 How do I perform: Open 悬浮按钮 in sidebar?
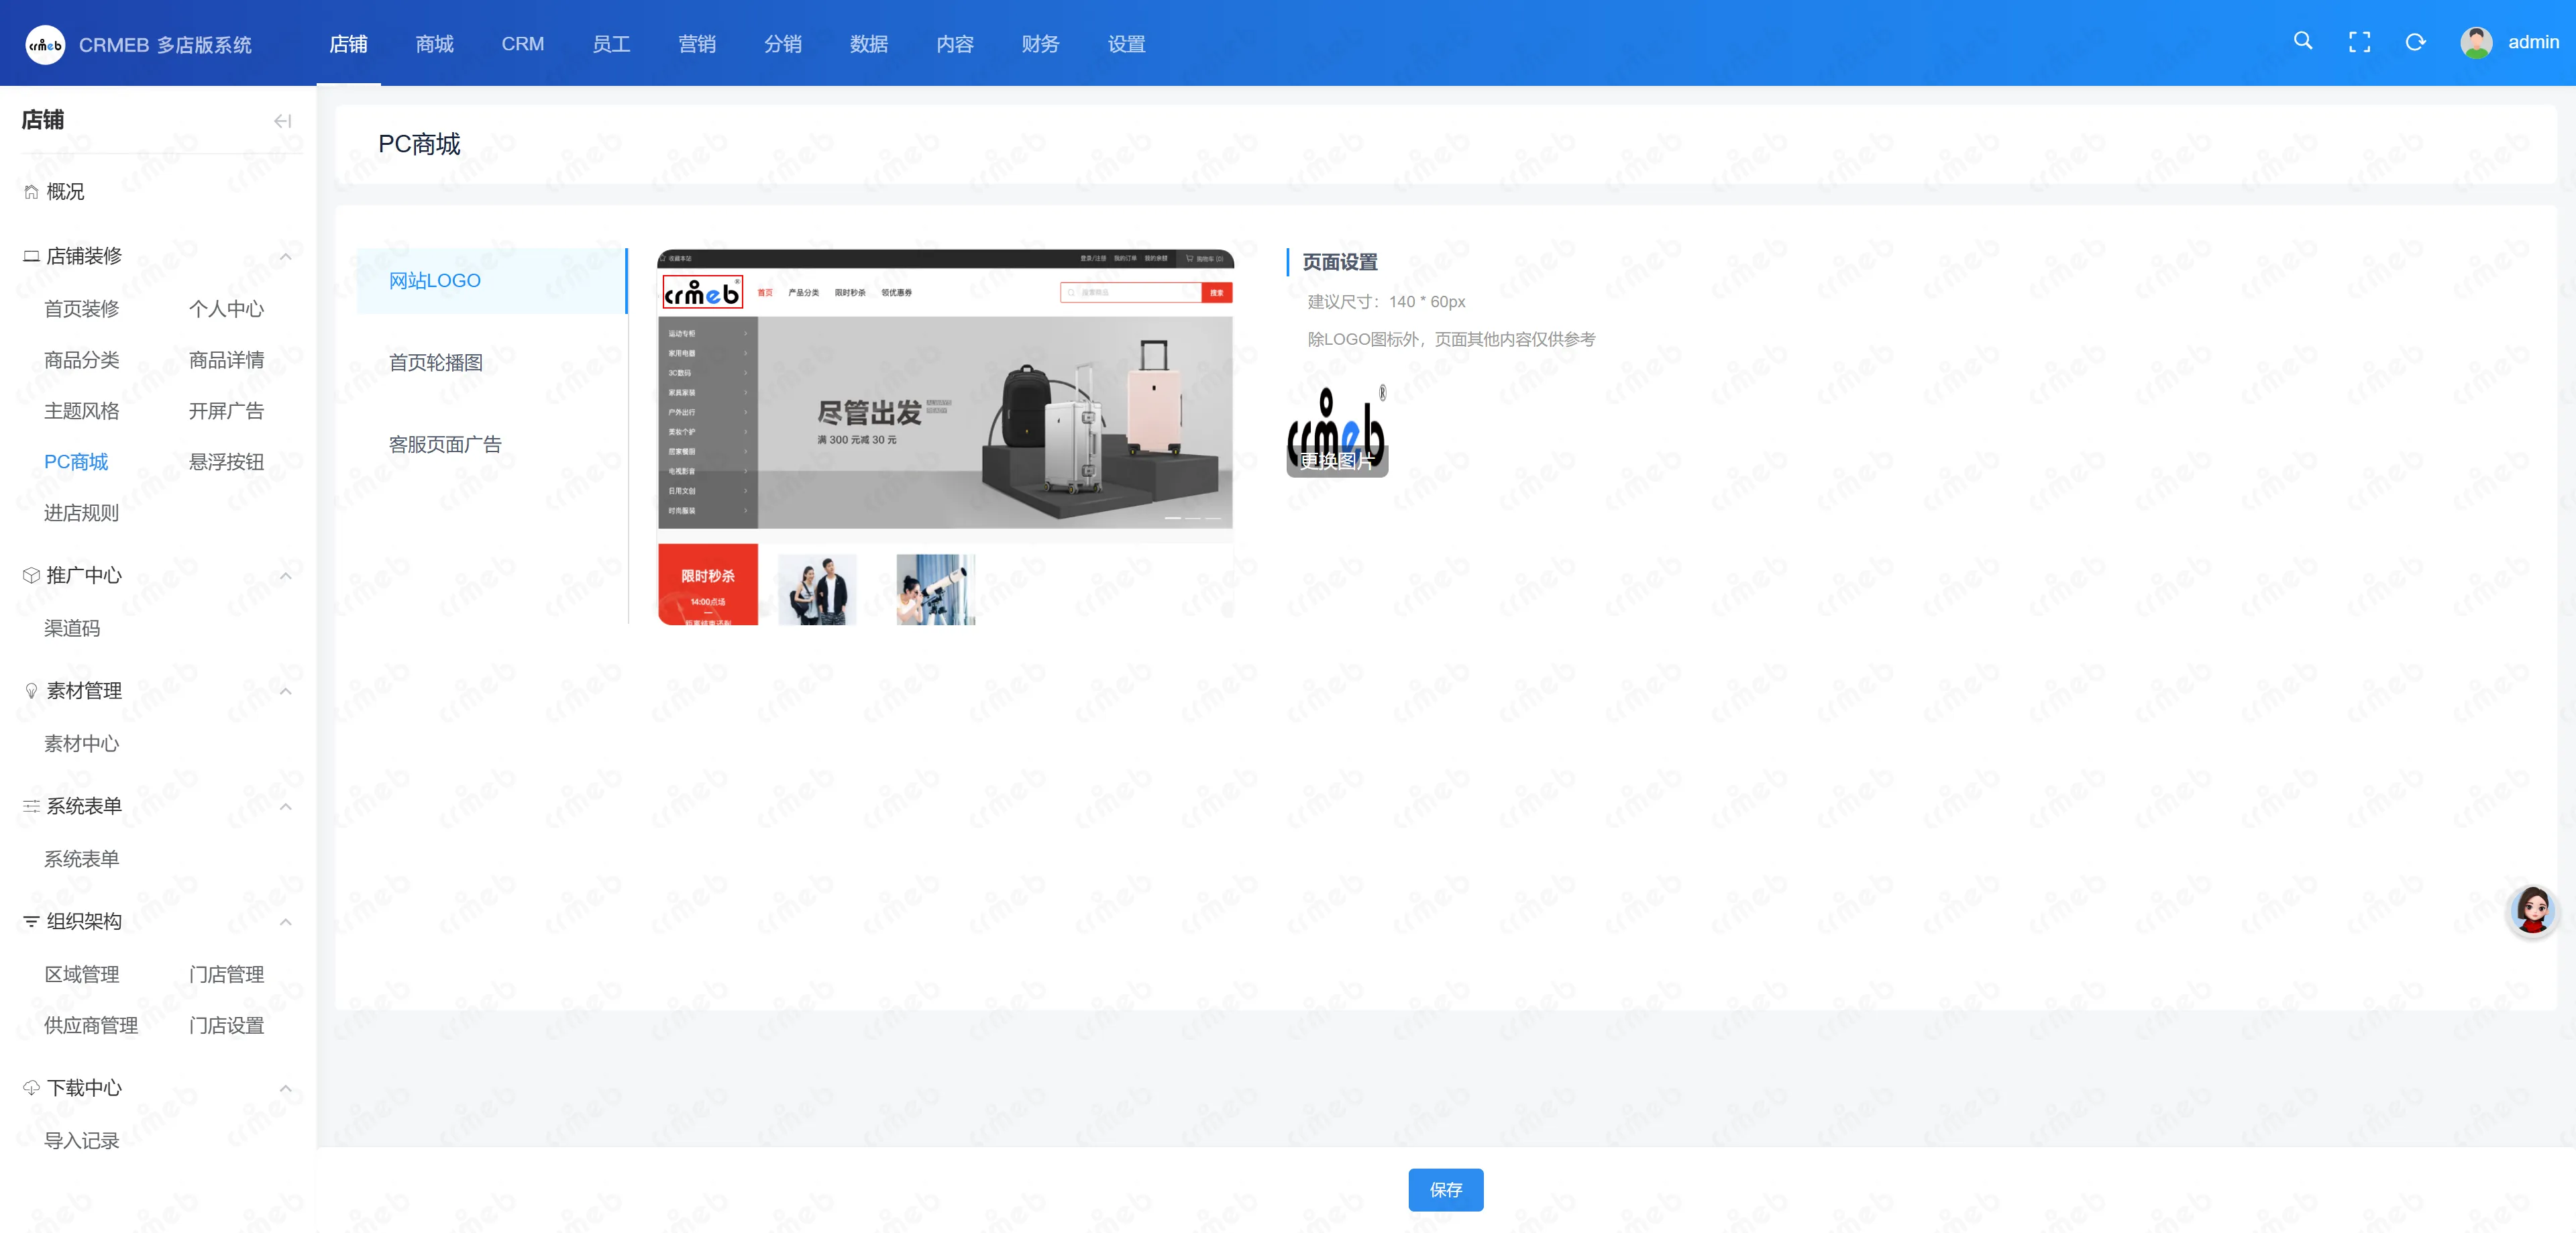pyautogui.click(x=227, y=462)
